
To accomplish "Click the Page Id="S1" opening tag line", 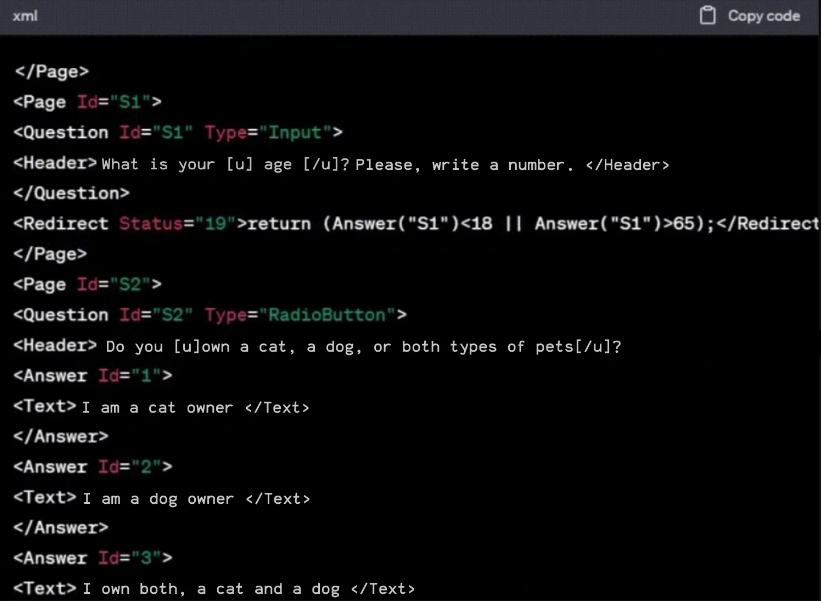I will (x=88, y=101).
